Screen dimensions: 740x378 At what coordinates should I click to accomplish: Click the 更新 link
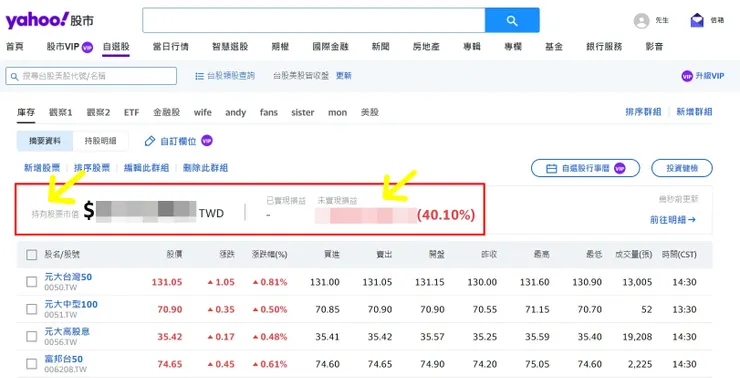344,76
